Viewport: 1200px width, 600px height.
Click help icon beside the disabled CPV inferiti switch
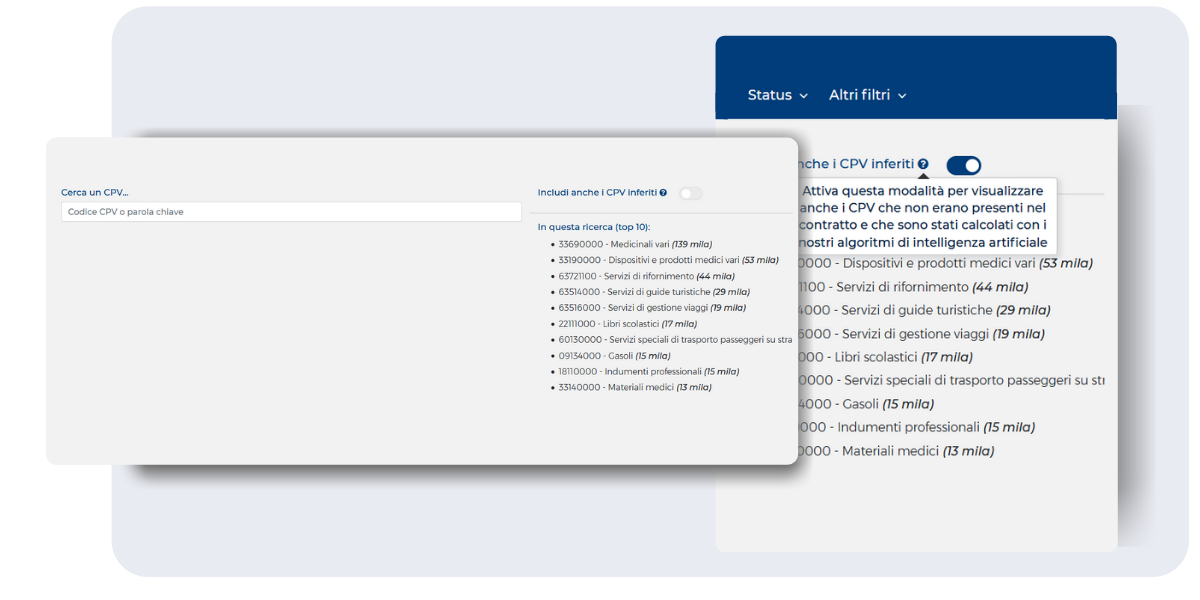tap(663, 193)
